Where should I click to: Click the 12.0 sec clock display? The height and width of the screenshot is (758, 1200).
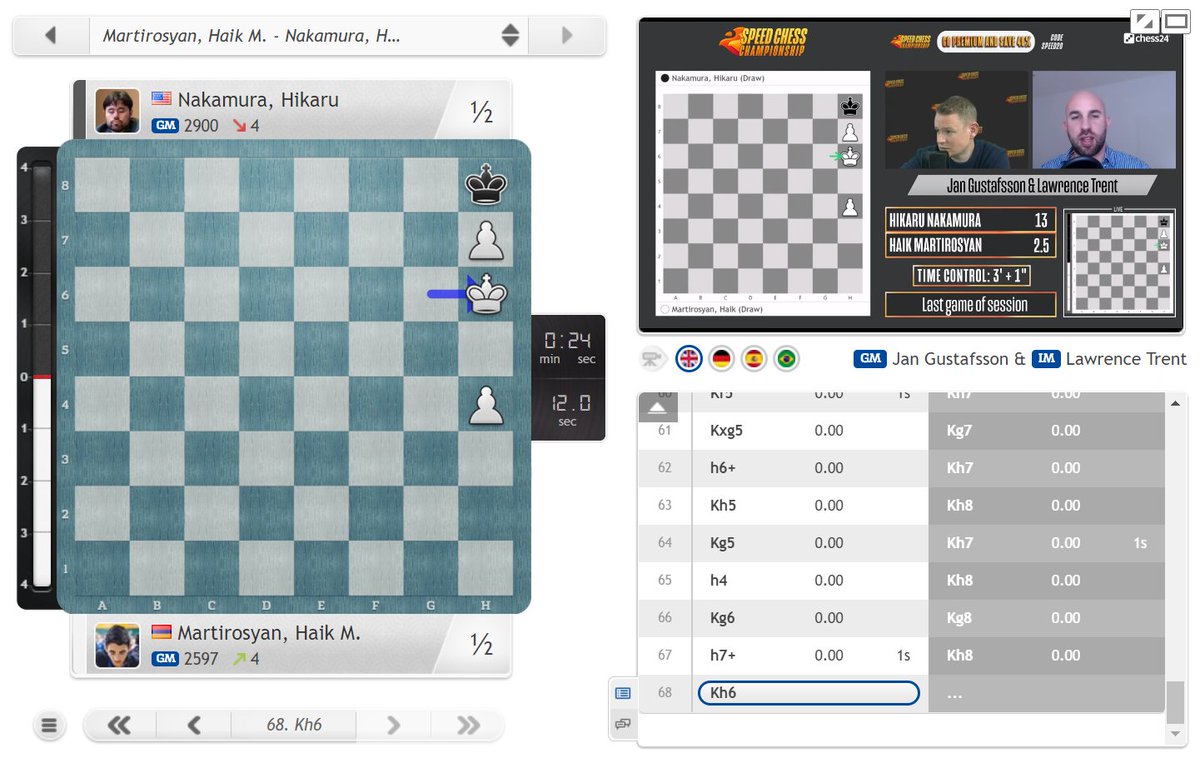[568, 408]
